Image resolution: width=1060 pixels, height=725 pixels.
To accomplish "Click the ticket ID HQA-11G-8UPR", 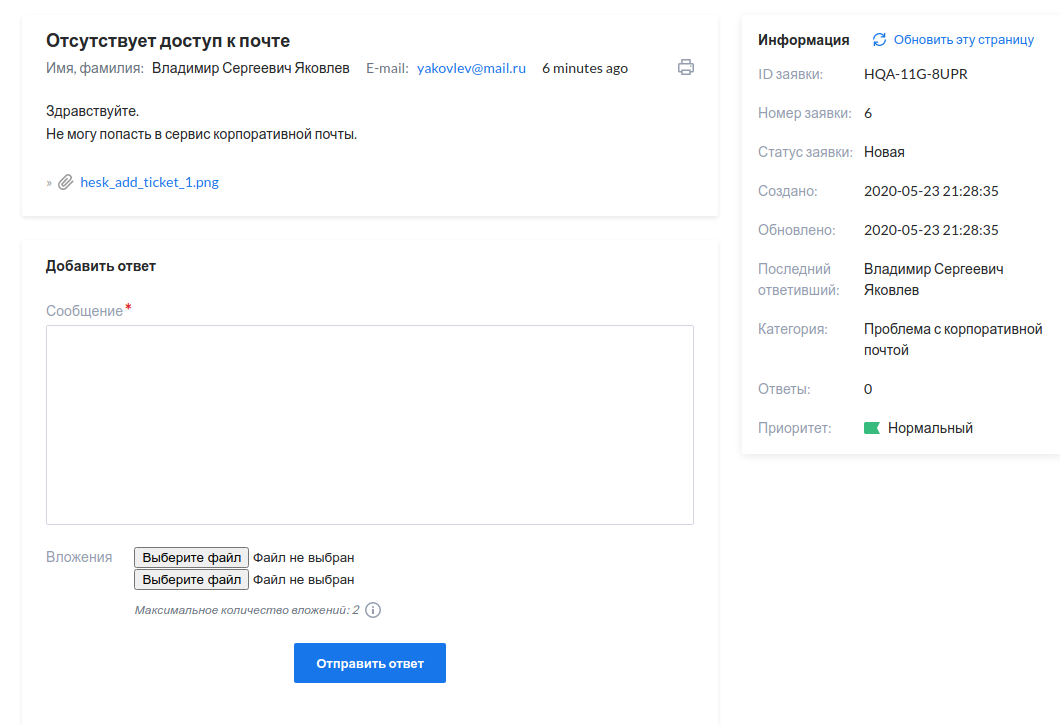I will click(915, 74).
